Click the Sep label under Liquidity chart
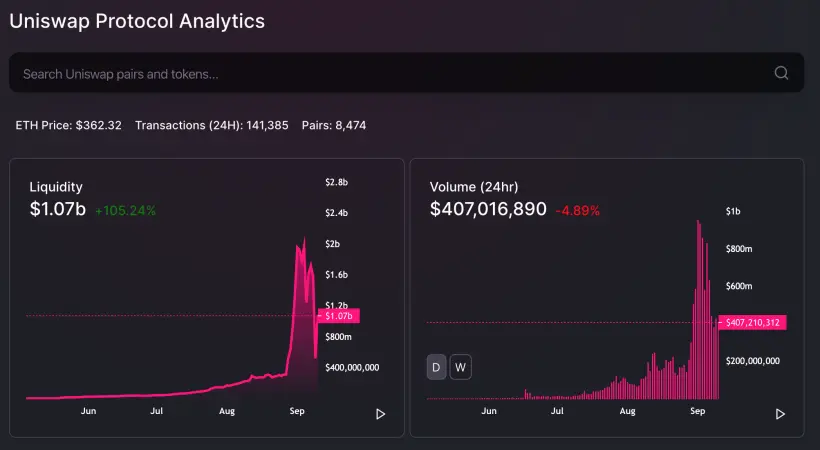Viewport: 820px width, 450px height. coord(297,411)
